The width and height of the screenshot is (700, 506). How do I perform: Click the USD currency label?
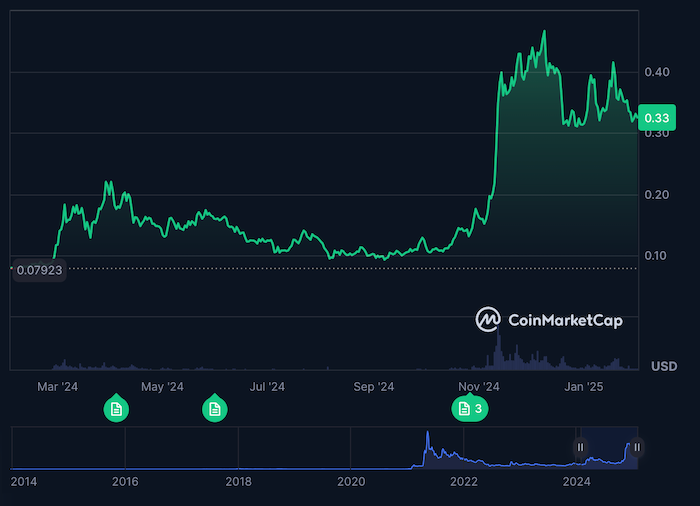pos(664,366)
